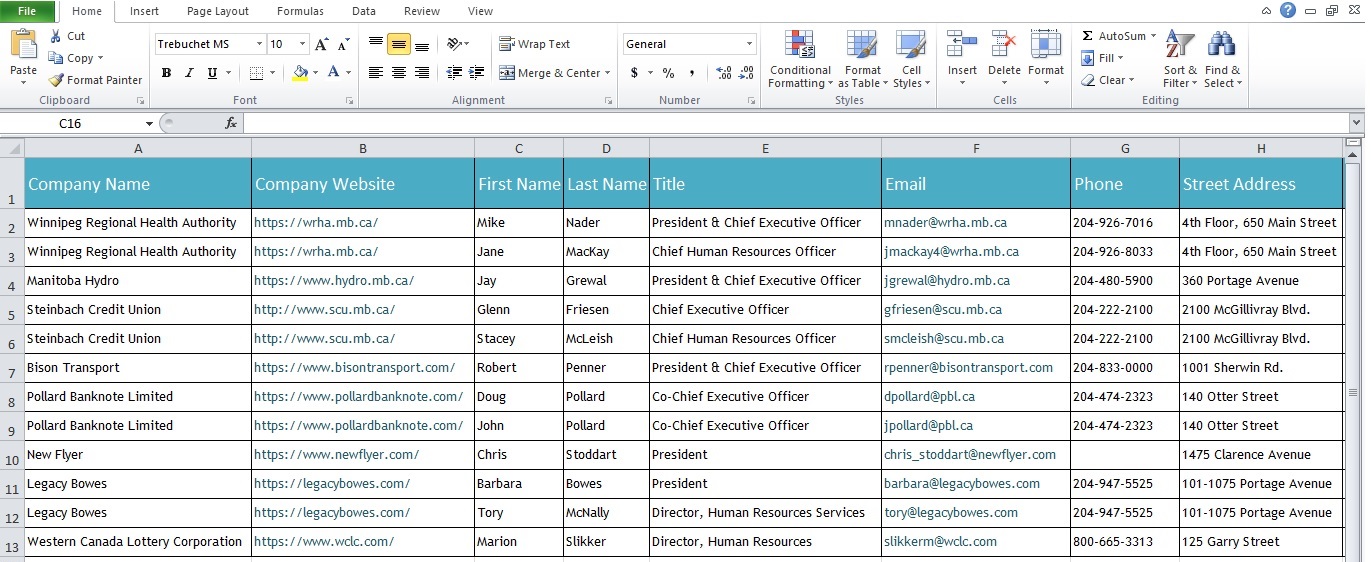Viewport: 1371px width, 562px height.
Task: Increase font size with Grow Font icon
Action: [321, 44]
